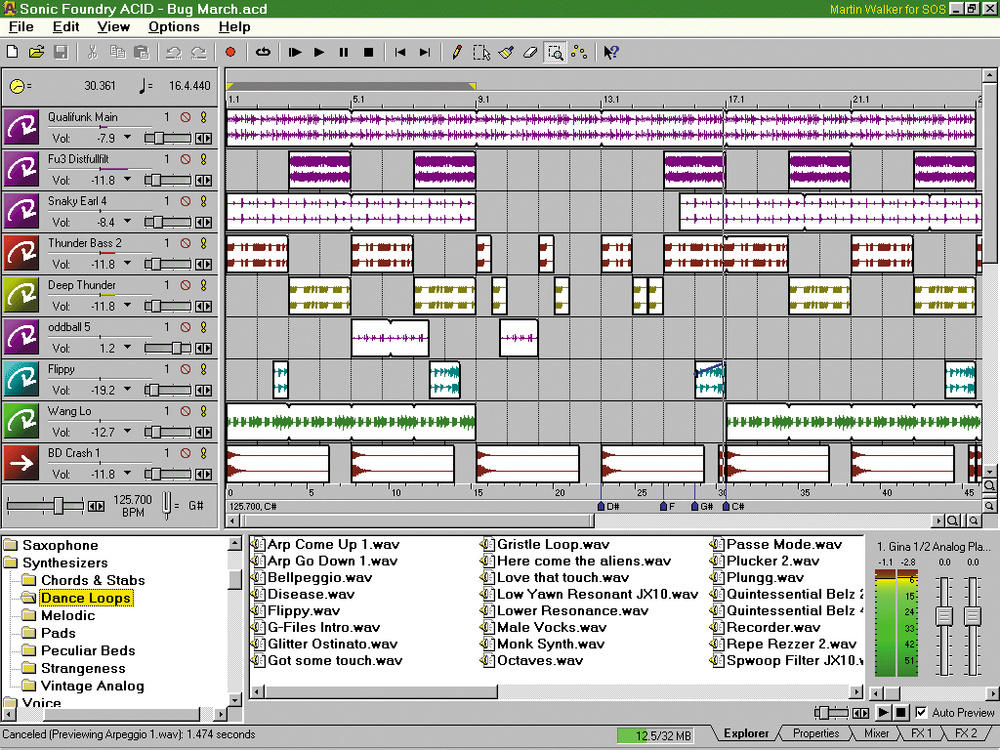The height and width of the screenshot is (750, 1000).
Task: Open Vol dropdown on Thunder Bass 2
Action: 127,264
